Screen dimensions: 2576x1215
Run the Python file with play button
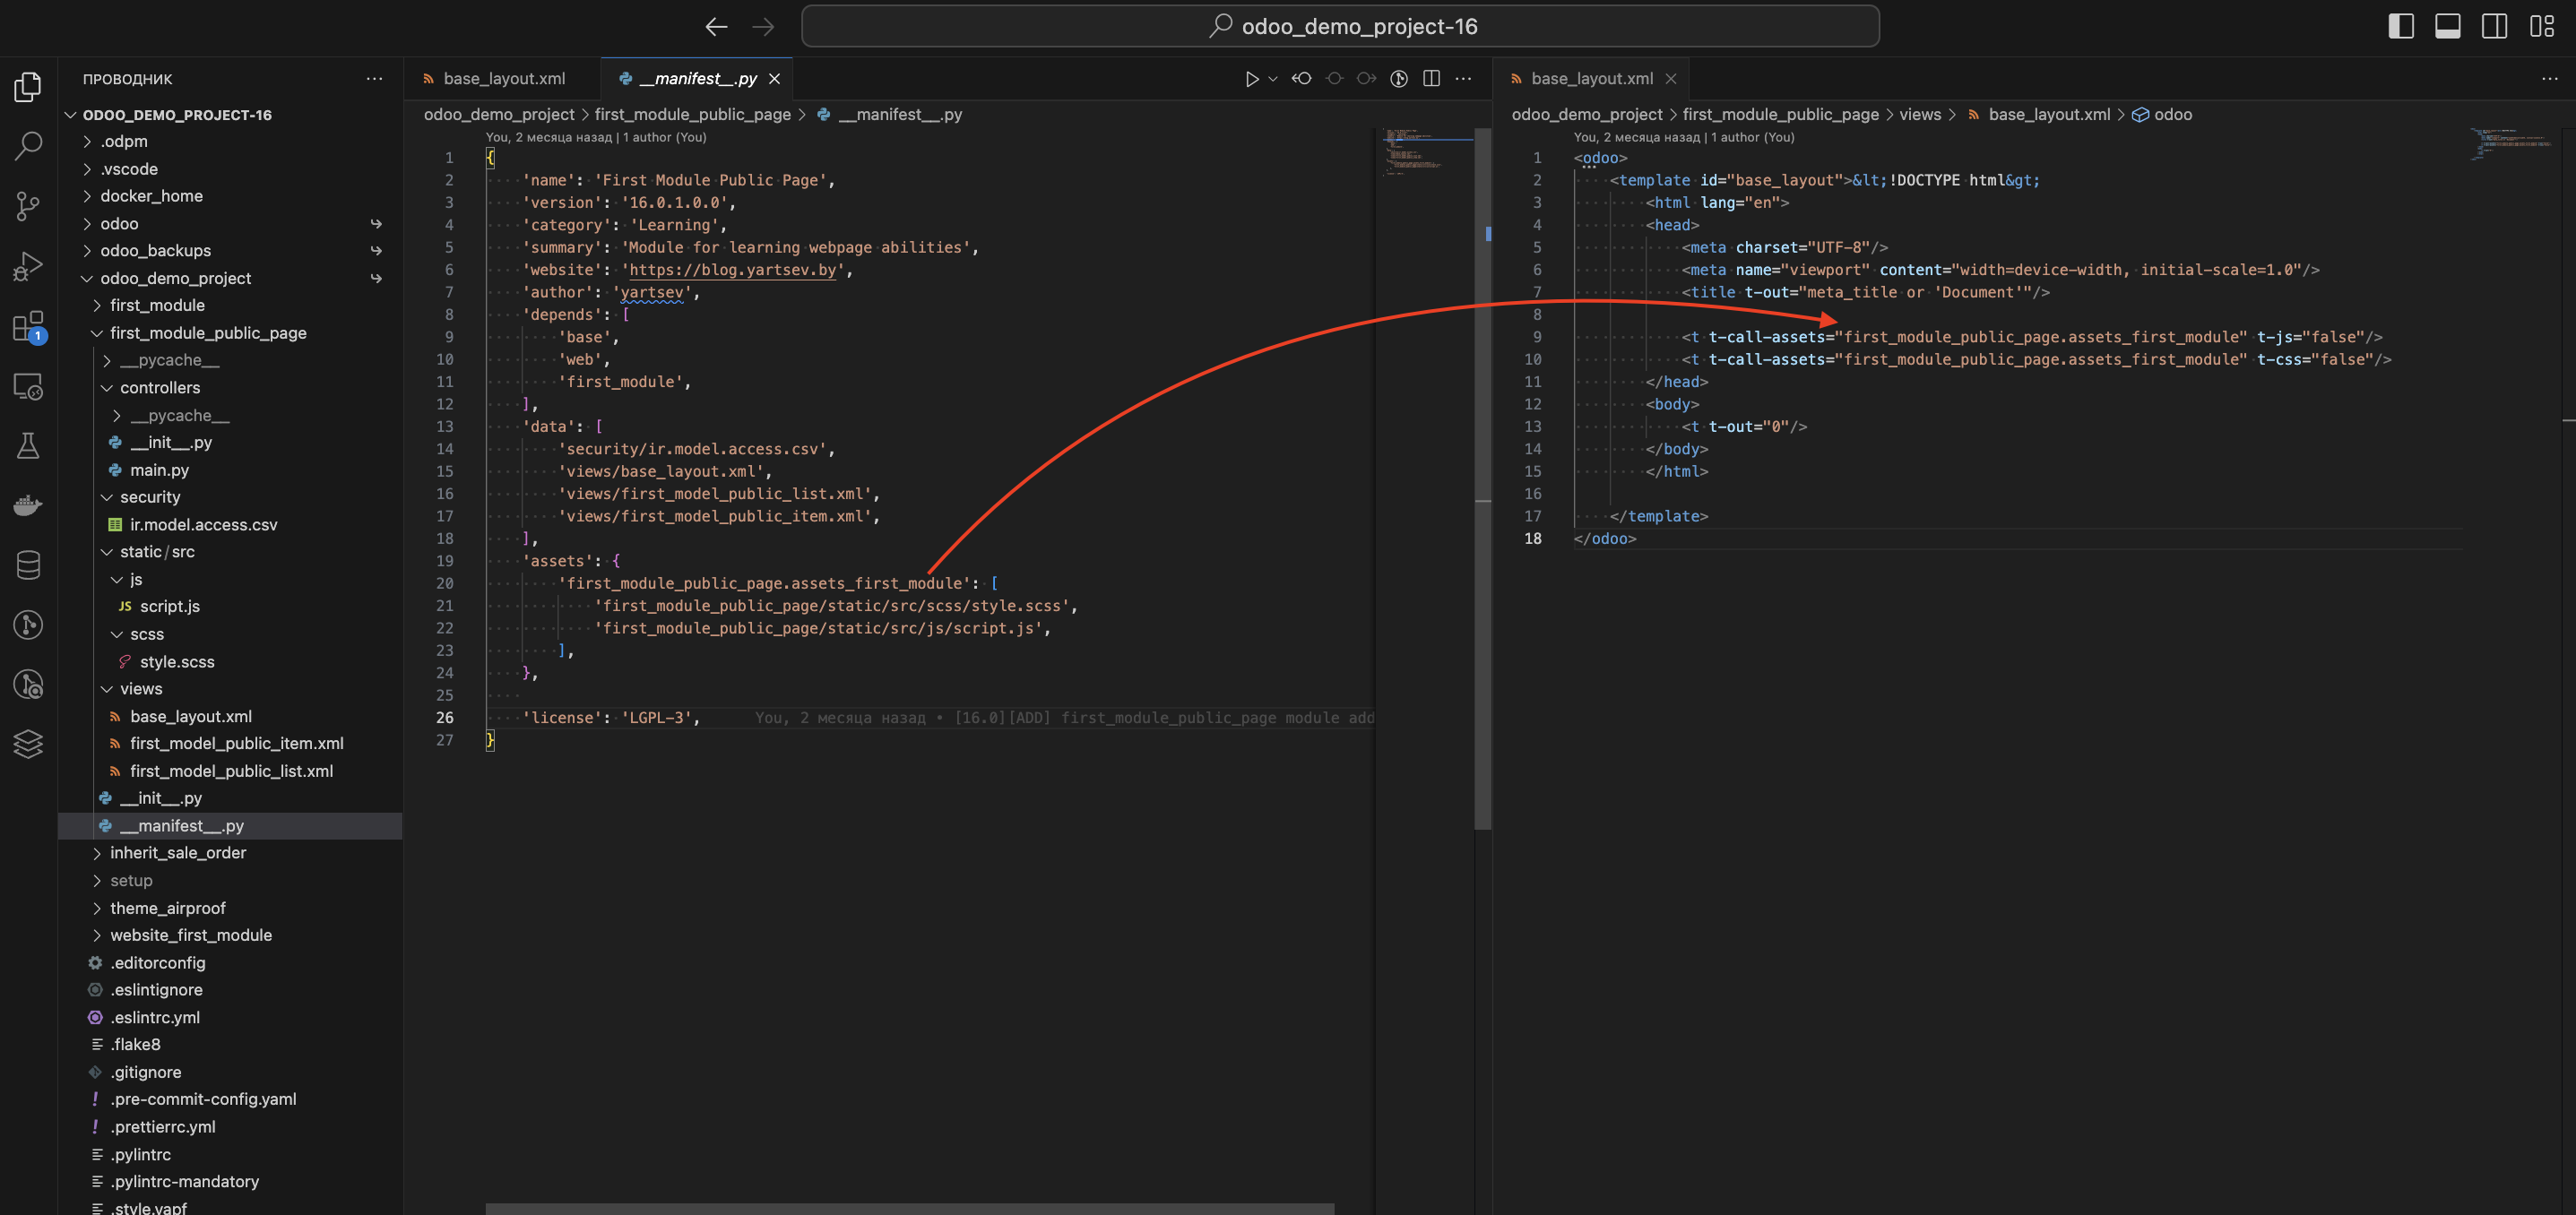pos(1251,79)
